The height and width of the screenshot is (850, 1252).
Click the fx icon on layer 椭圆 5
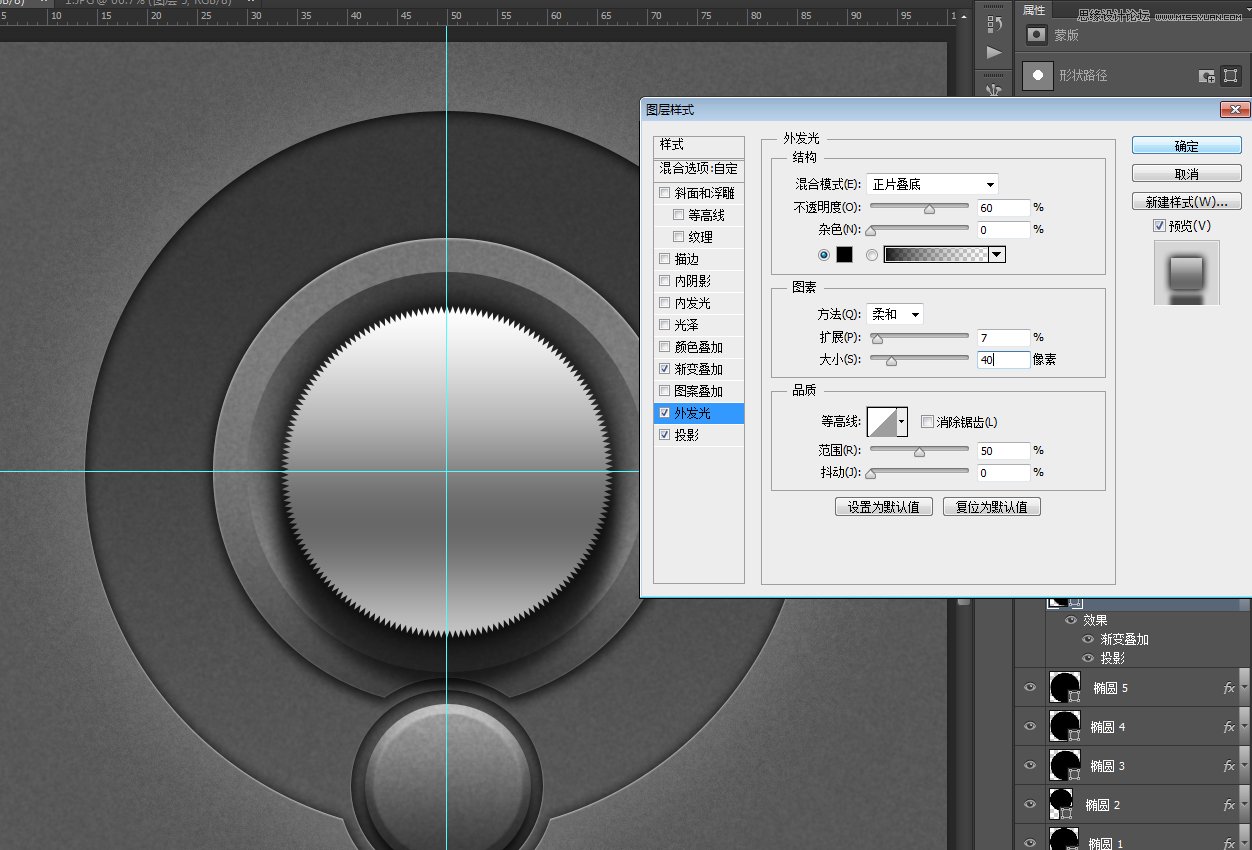[1229, 688]
